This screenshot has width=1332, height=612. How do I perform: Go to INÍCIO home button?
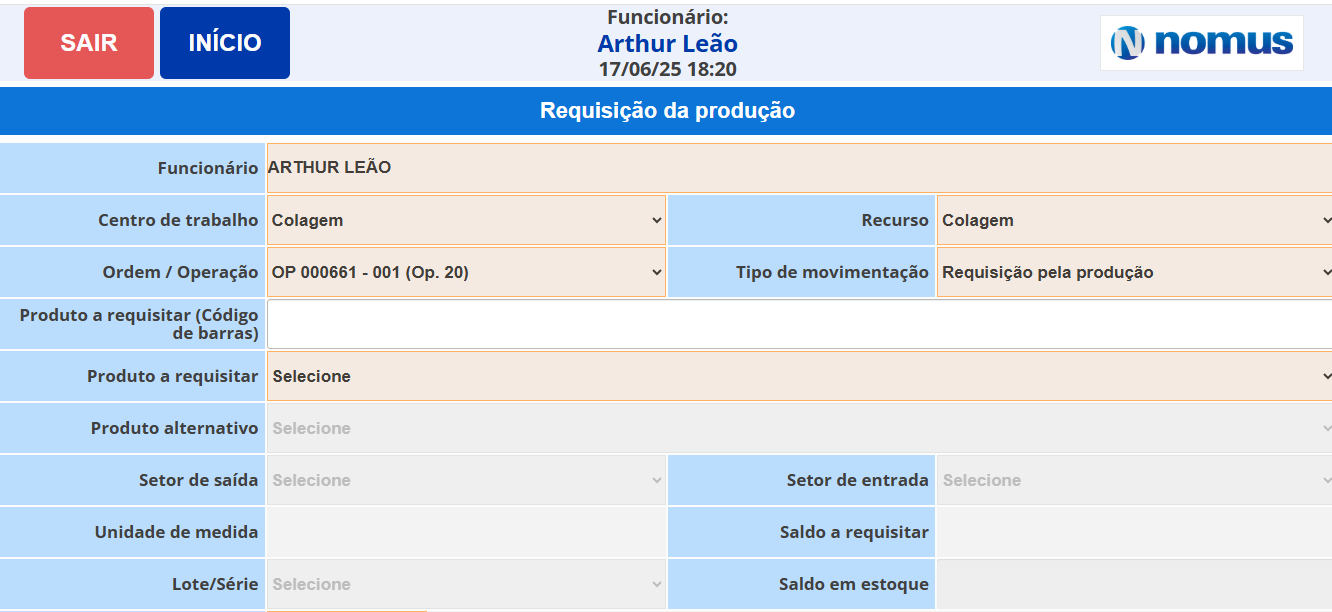(225, 43)
